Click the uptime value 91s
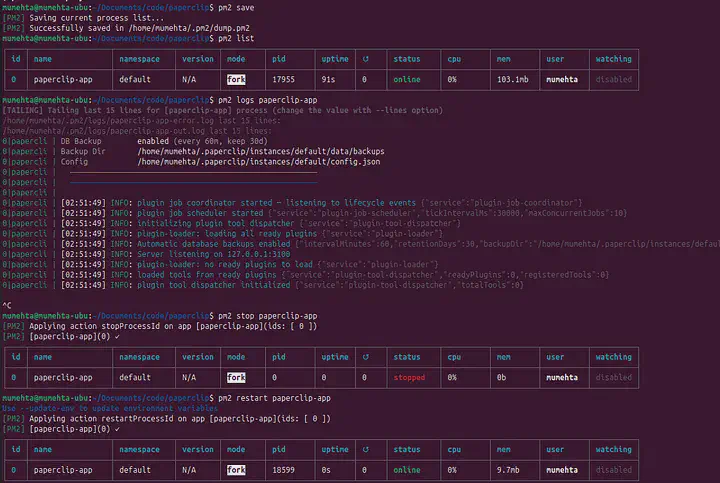This screenshot has height=483, width=720. pyautogui.click(x=330, y=79)
